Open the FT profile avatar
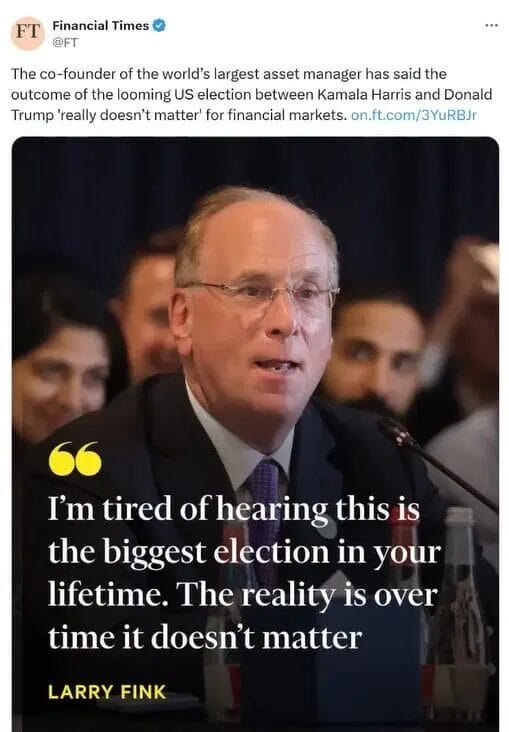509x732 pixels. [x=27, y=33]
